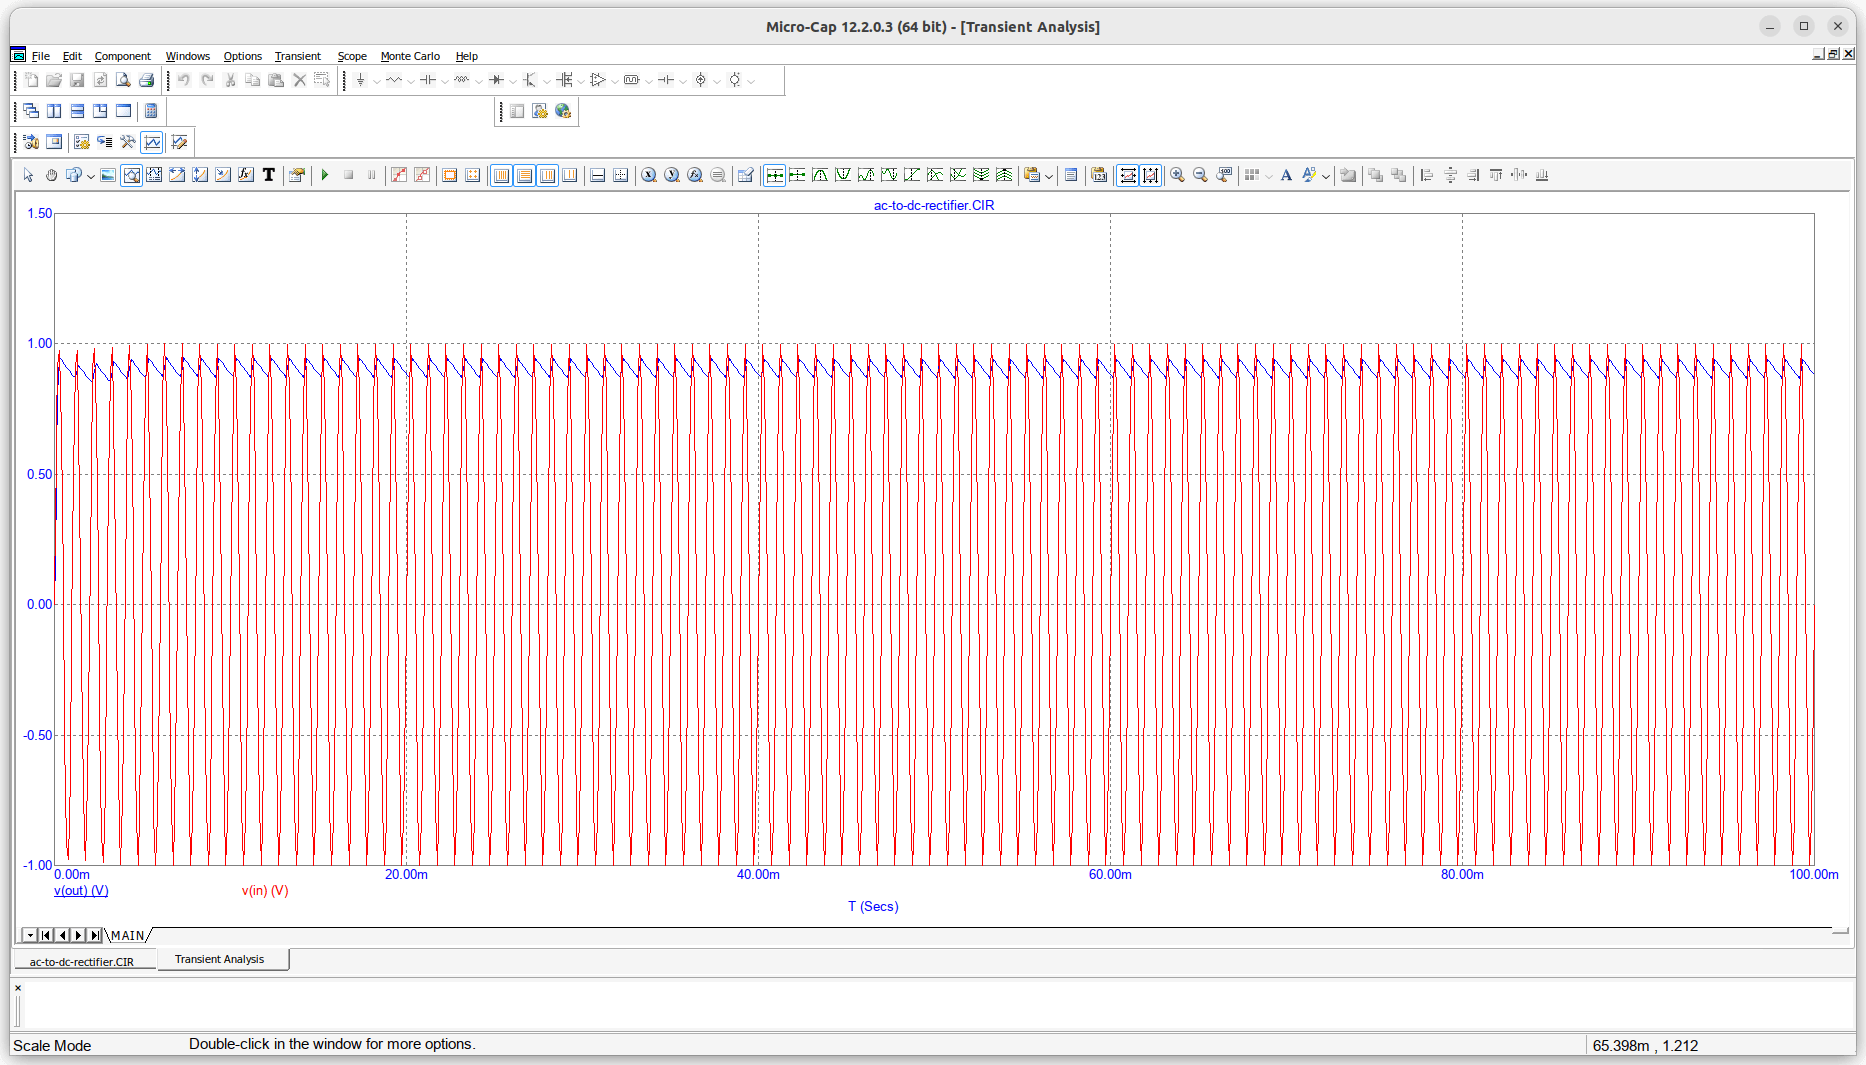1866x1065 pixels.
Task: Expand the resistor component dropdown arrow
Action: pyautogui.click(x=410, y=81)
